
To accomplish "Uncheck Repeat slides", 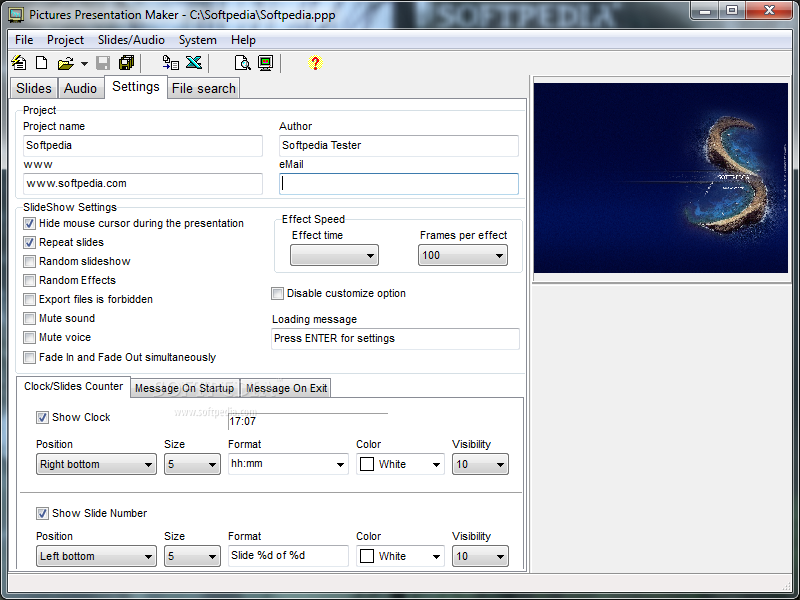I will tap(30, 242).
